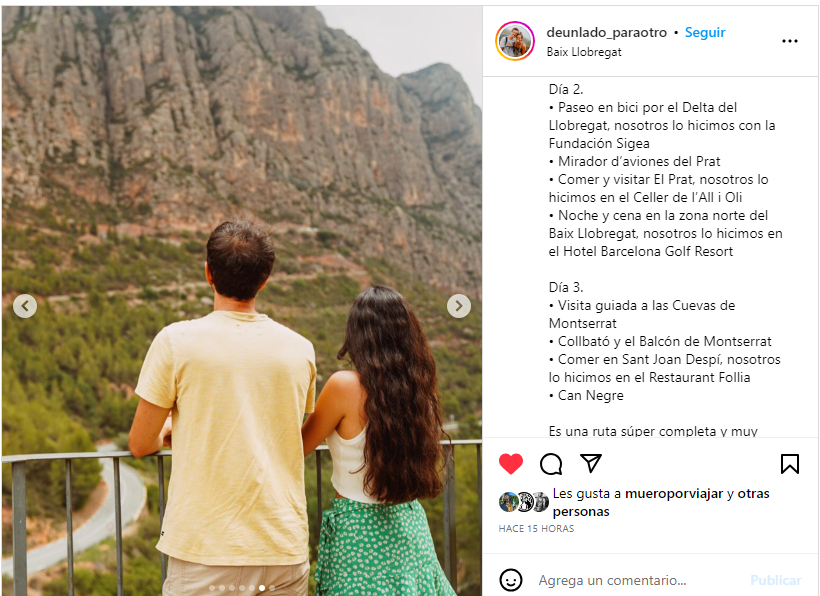Open deunlado_paraotro username link

[x=607, y=32]
